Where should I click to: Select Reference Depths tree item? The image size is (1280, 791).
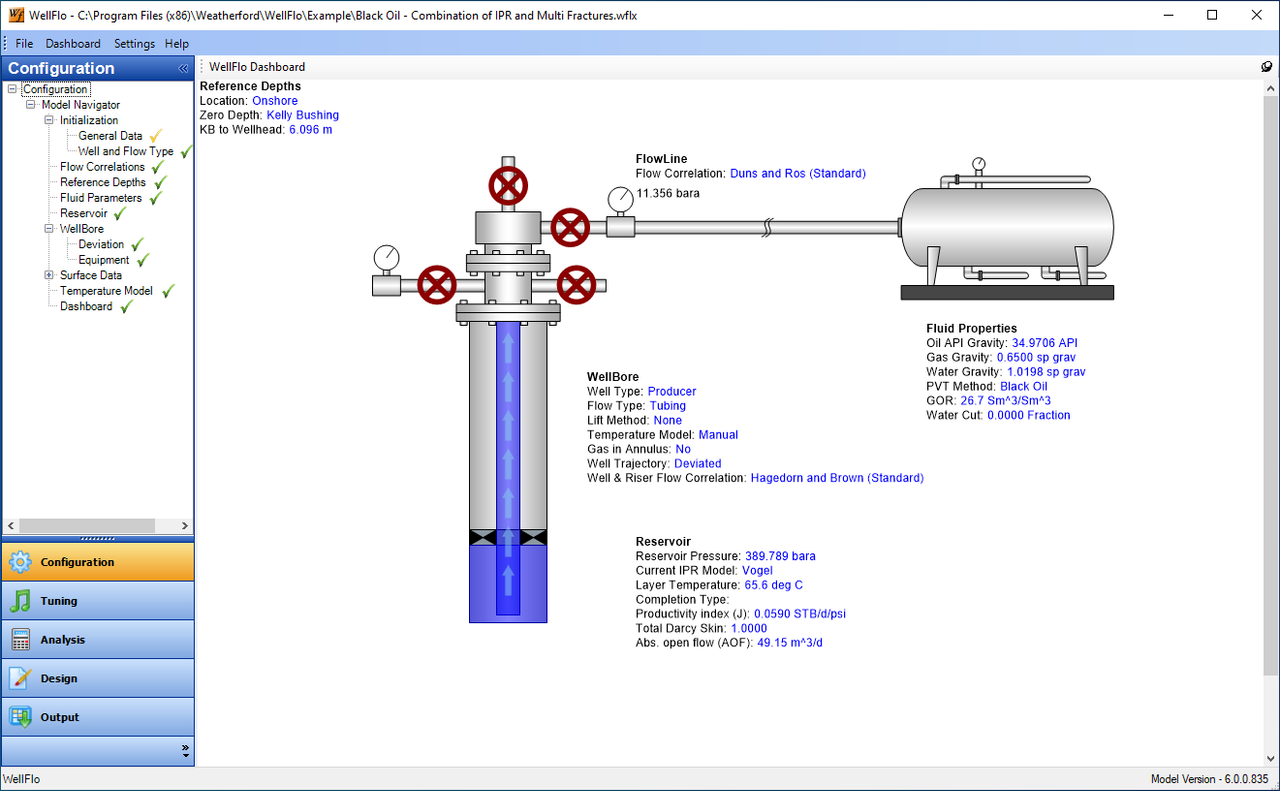[103, 182]
